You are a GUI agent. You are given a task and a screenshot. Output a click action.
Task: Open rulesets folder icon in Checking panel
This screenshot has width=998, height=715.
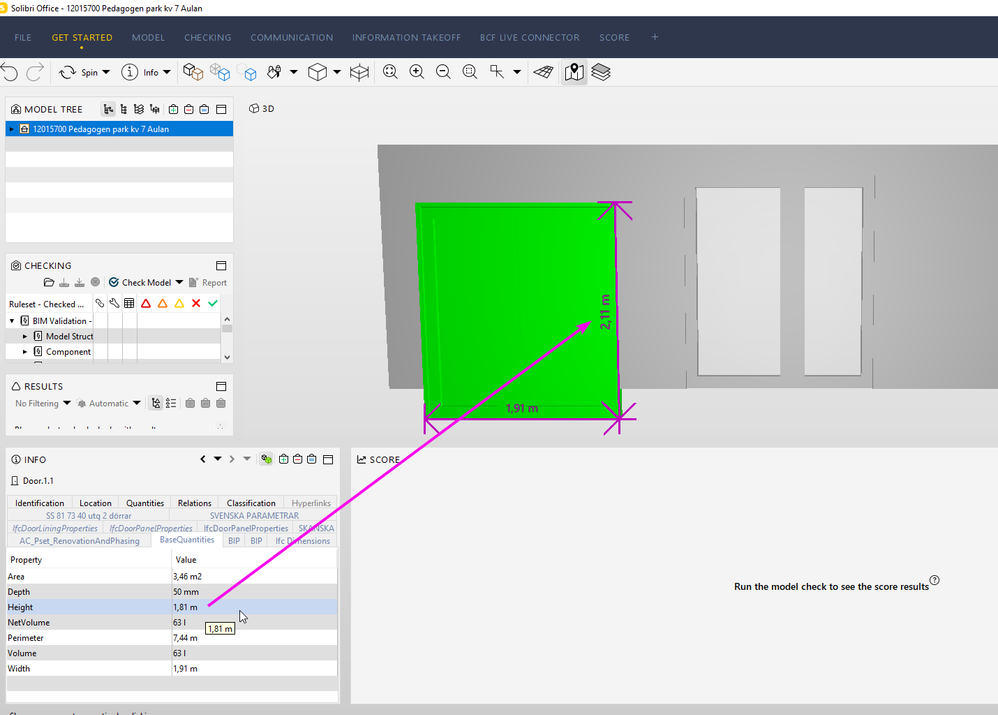pyautogui.click(x=49, y=282)
